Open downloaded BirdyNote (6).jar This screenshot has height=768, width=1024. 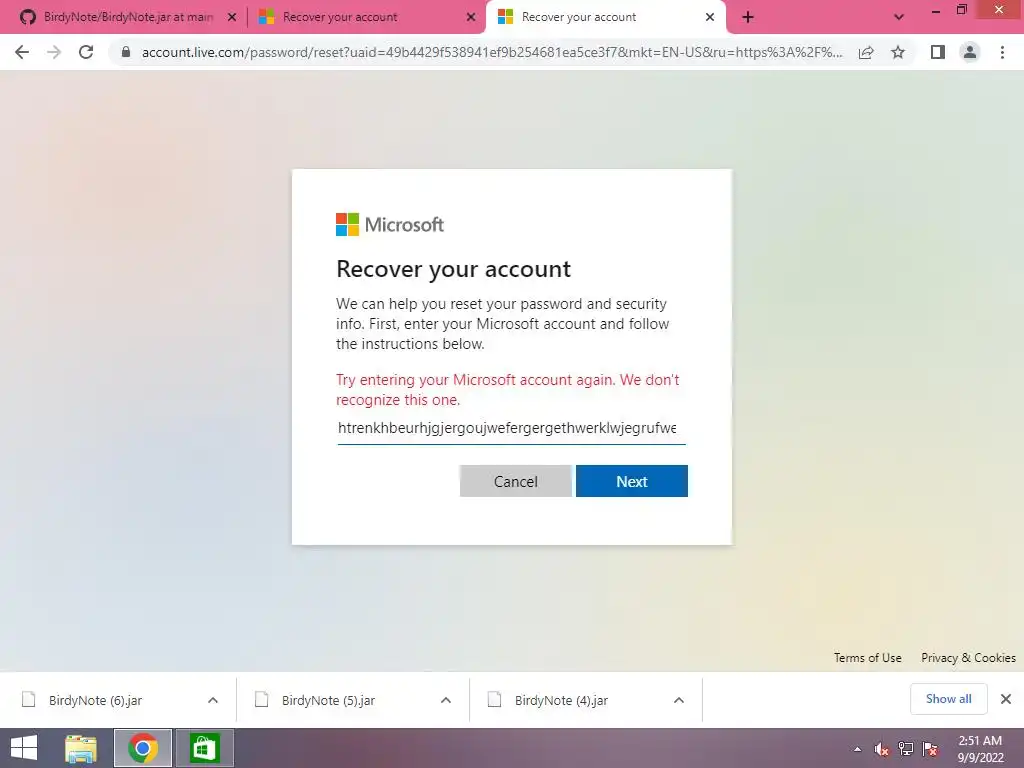[95, 700]
